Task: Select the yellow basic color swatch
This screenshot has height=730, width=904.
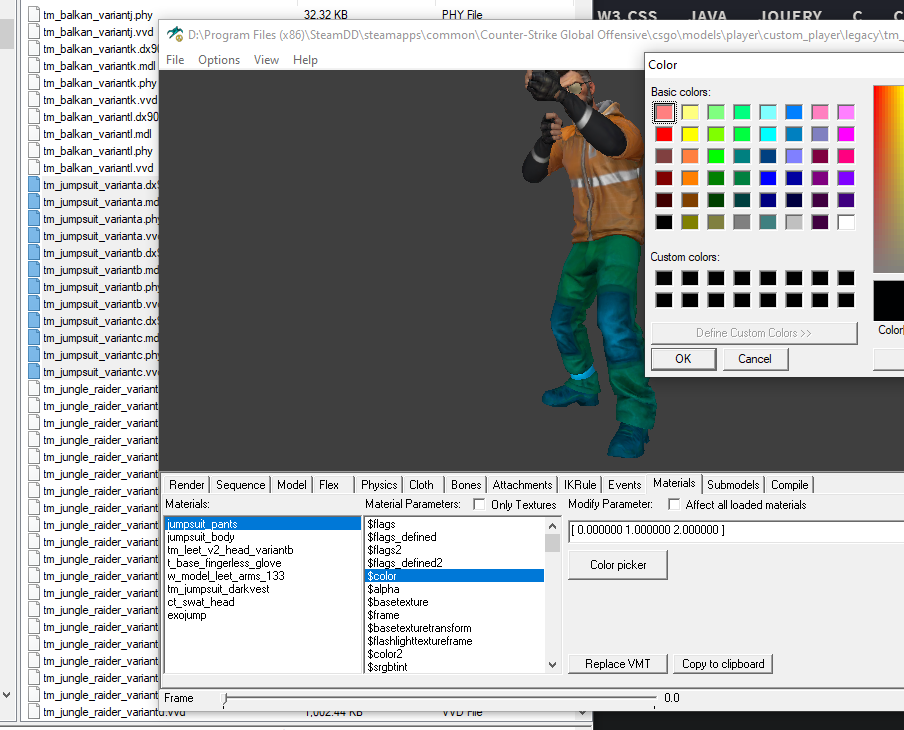Action: pos(690,134)
